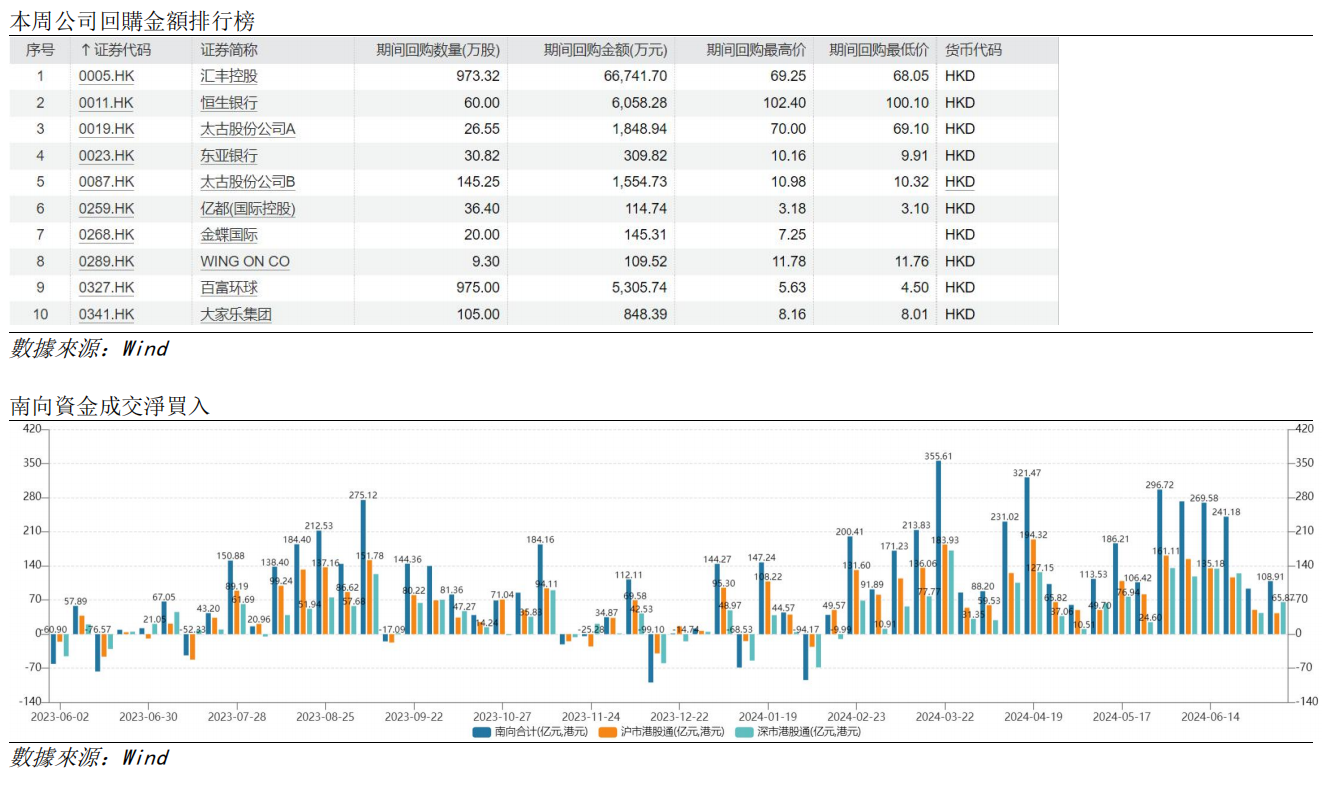Click the 太古股份公司A security name
1322x791 pixels.
248,129
